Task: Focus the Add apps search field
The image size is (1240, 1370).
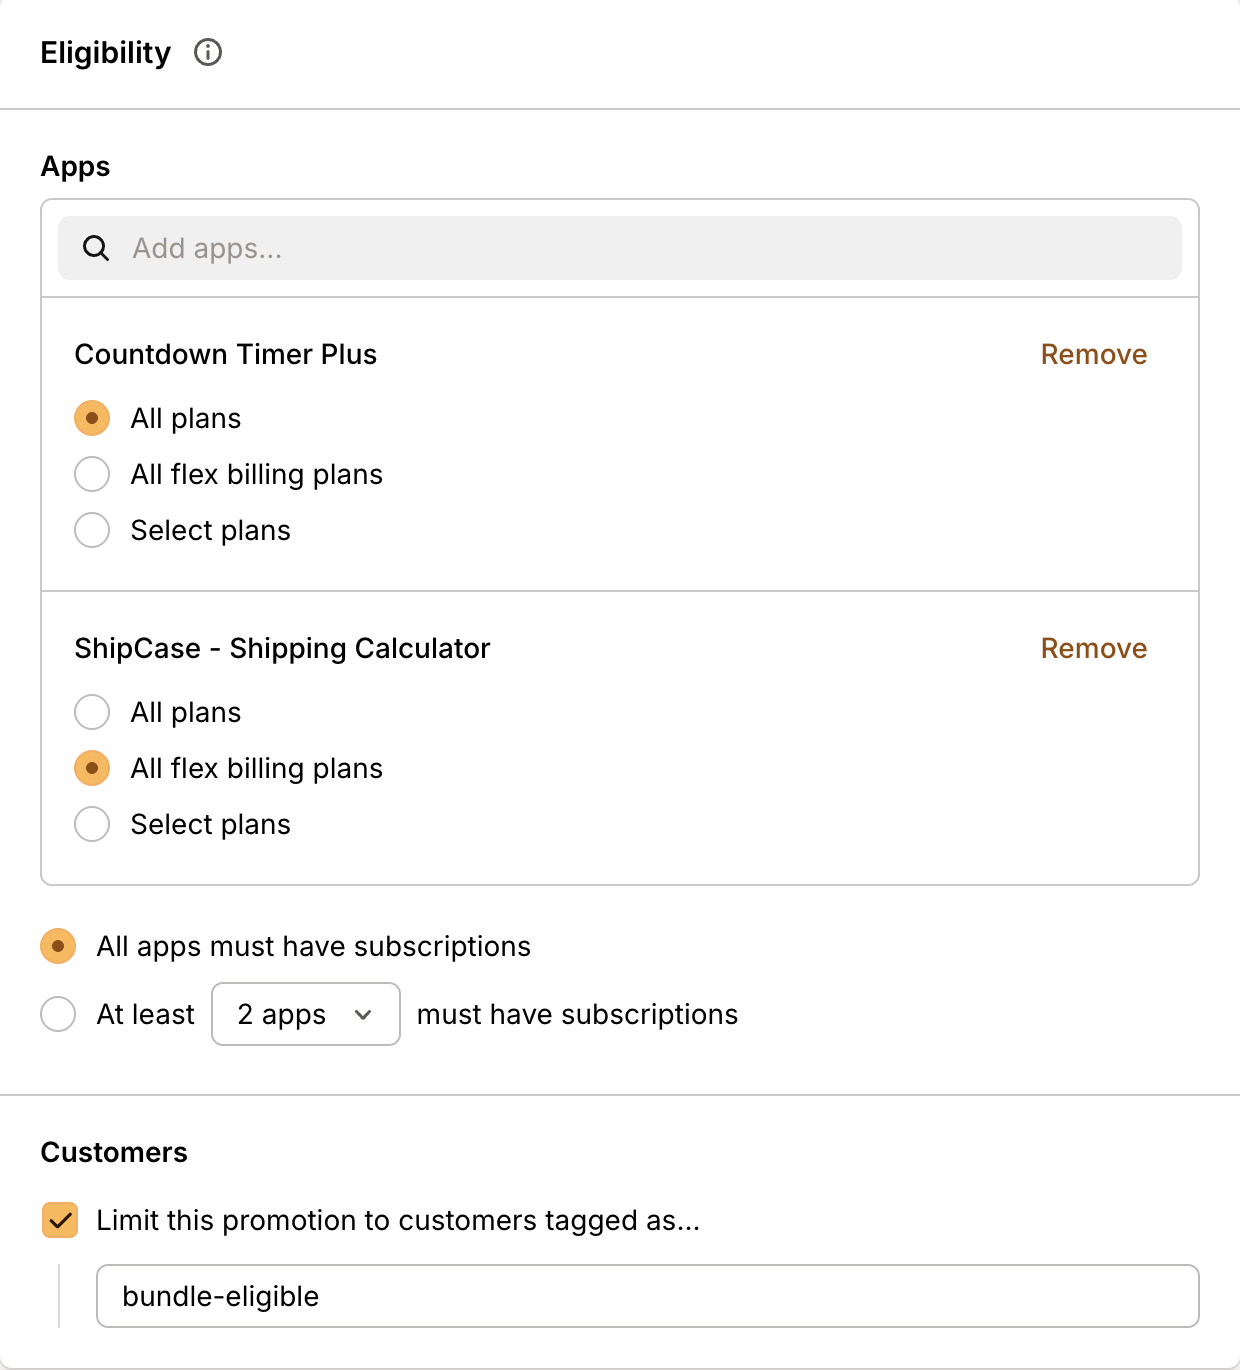Action: pyautogui.click(x=640, y=248)
